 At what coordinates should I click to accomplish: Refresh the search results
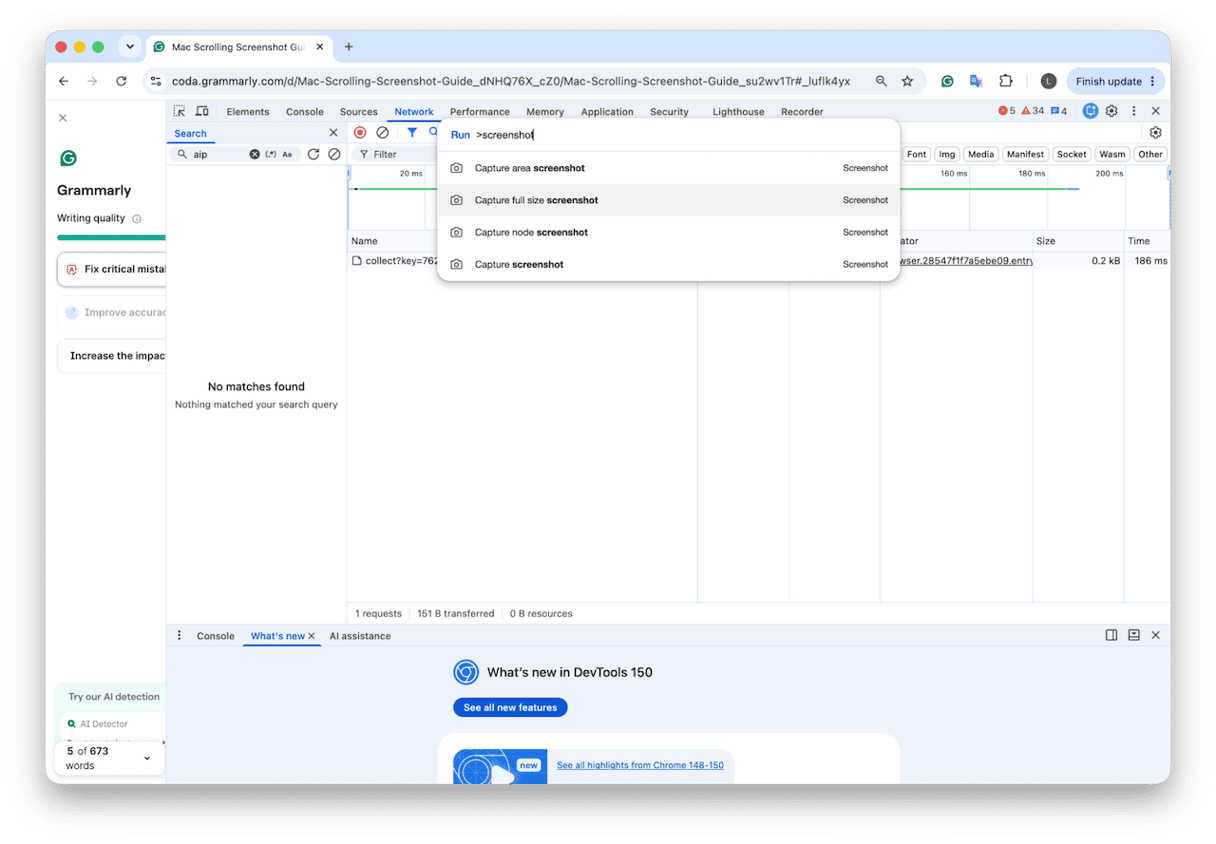coord(313,155)
